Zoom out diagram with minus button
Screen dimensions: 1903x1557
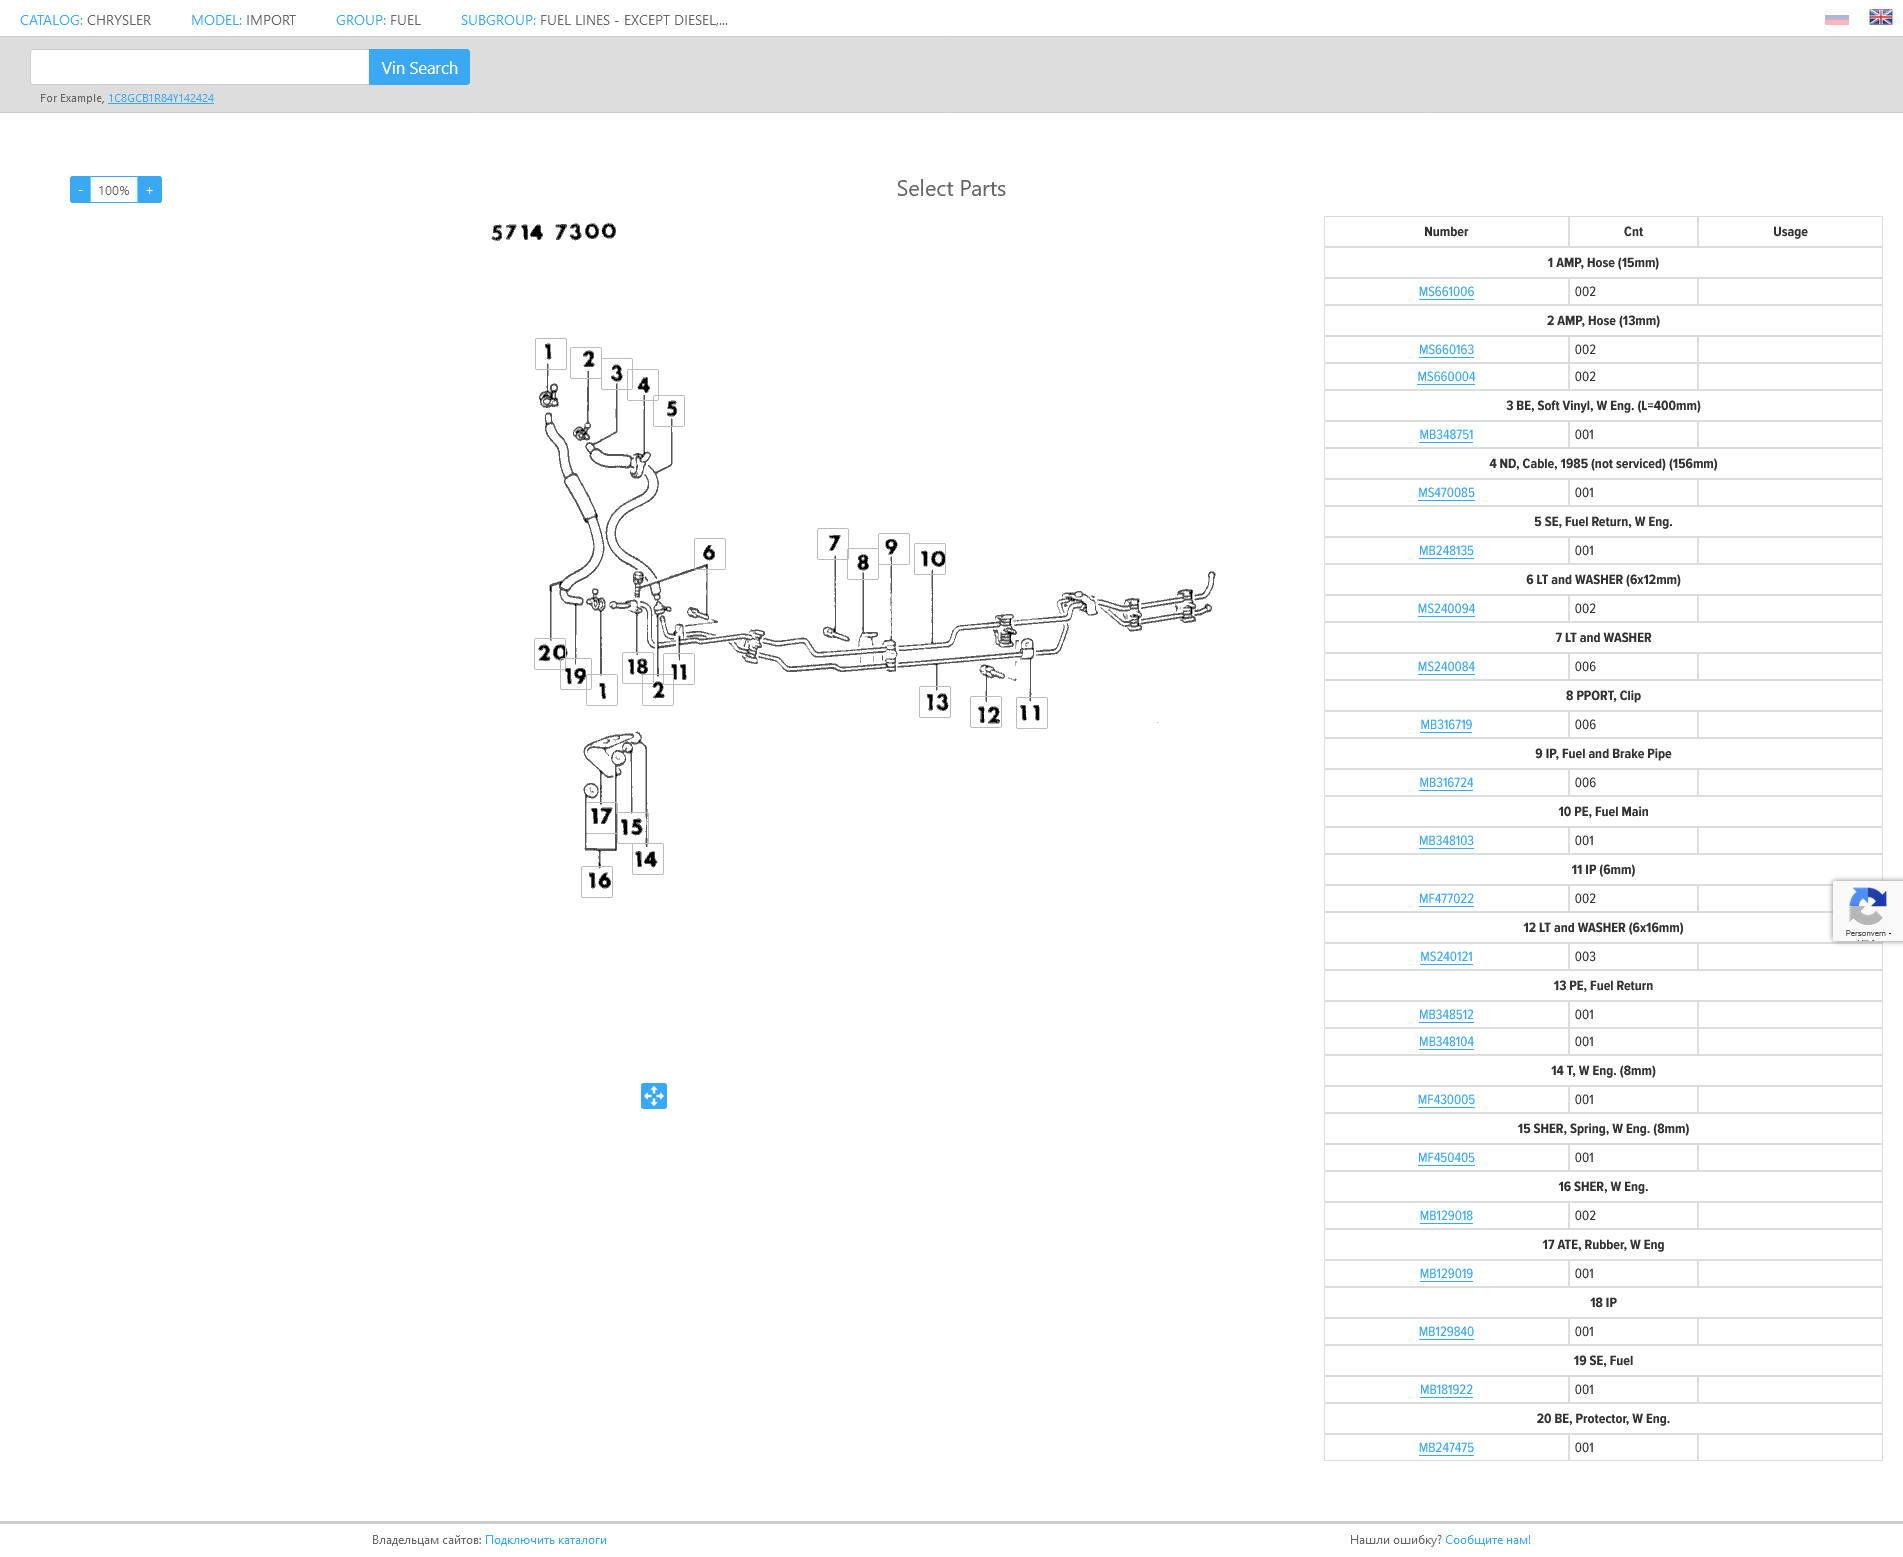(80, 190)
